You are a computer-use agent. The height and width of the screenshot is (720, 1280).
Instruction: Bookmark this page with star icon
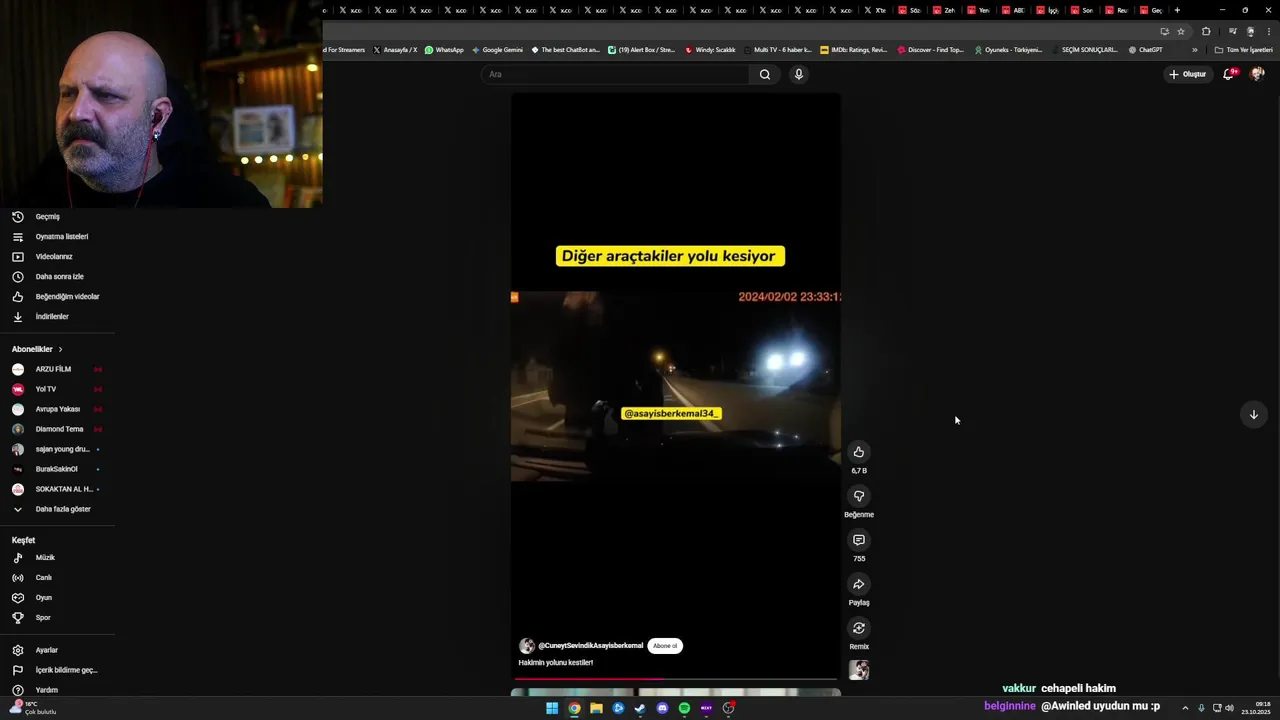[1181, 31]
